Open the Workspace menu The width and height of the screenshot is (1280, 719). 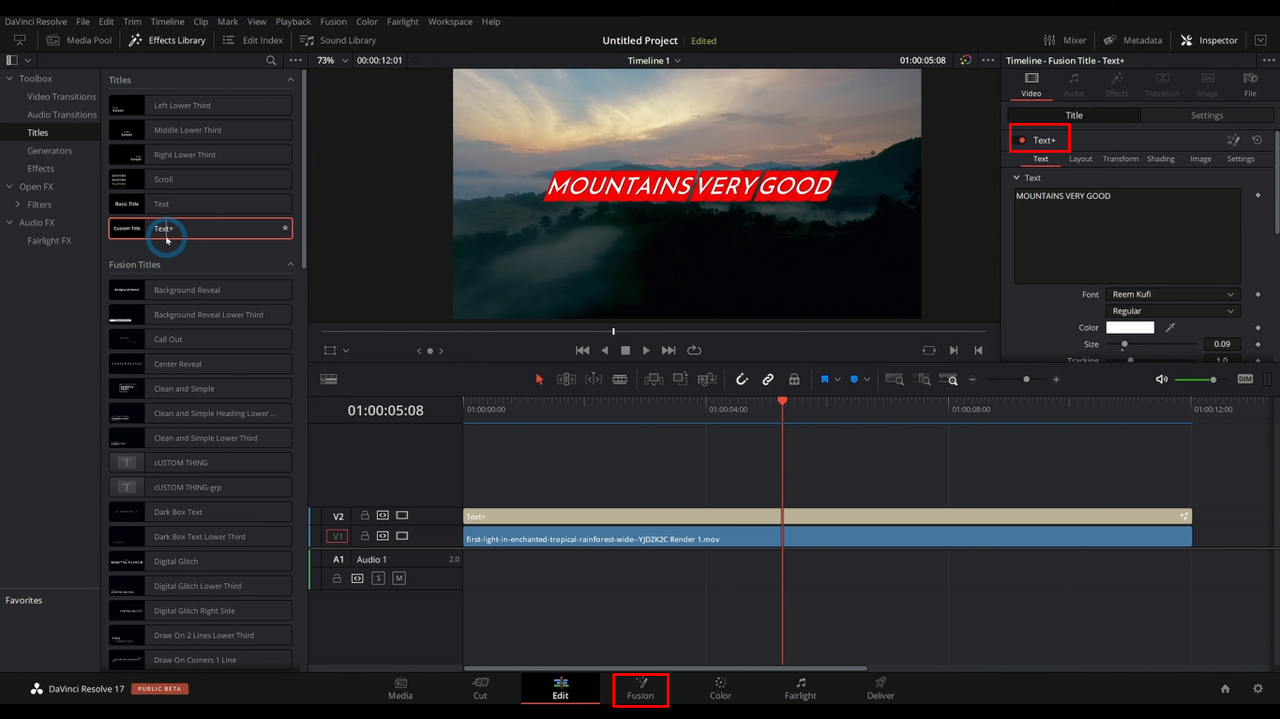point(450,21)
